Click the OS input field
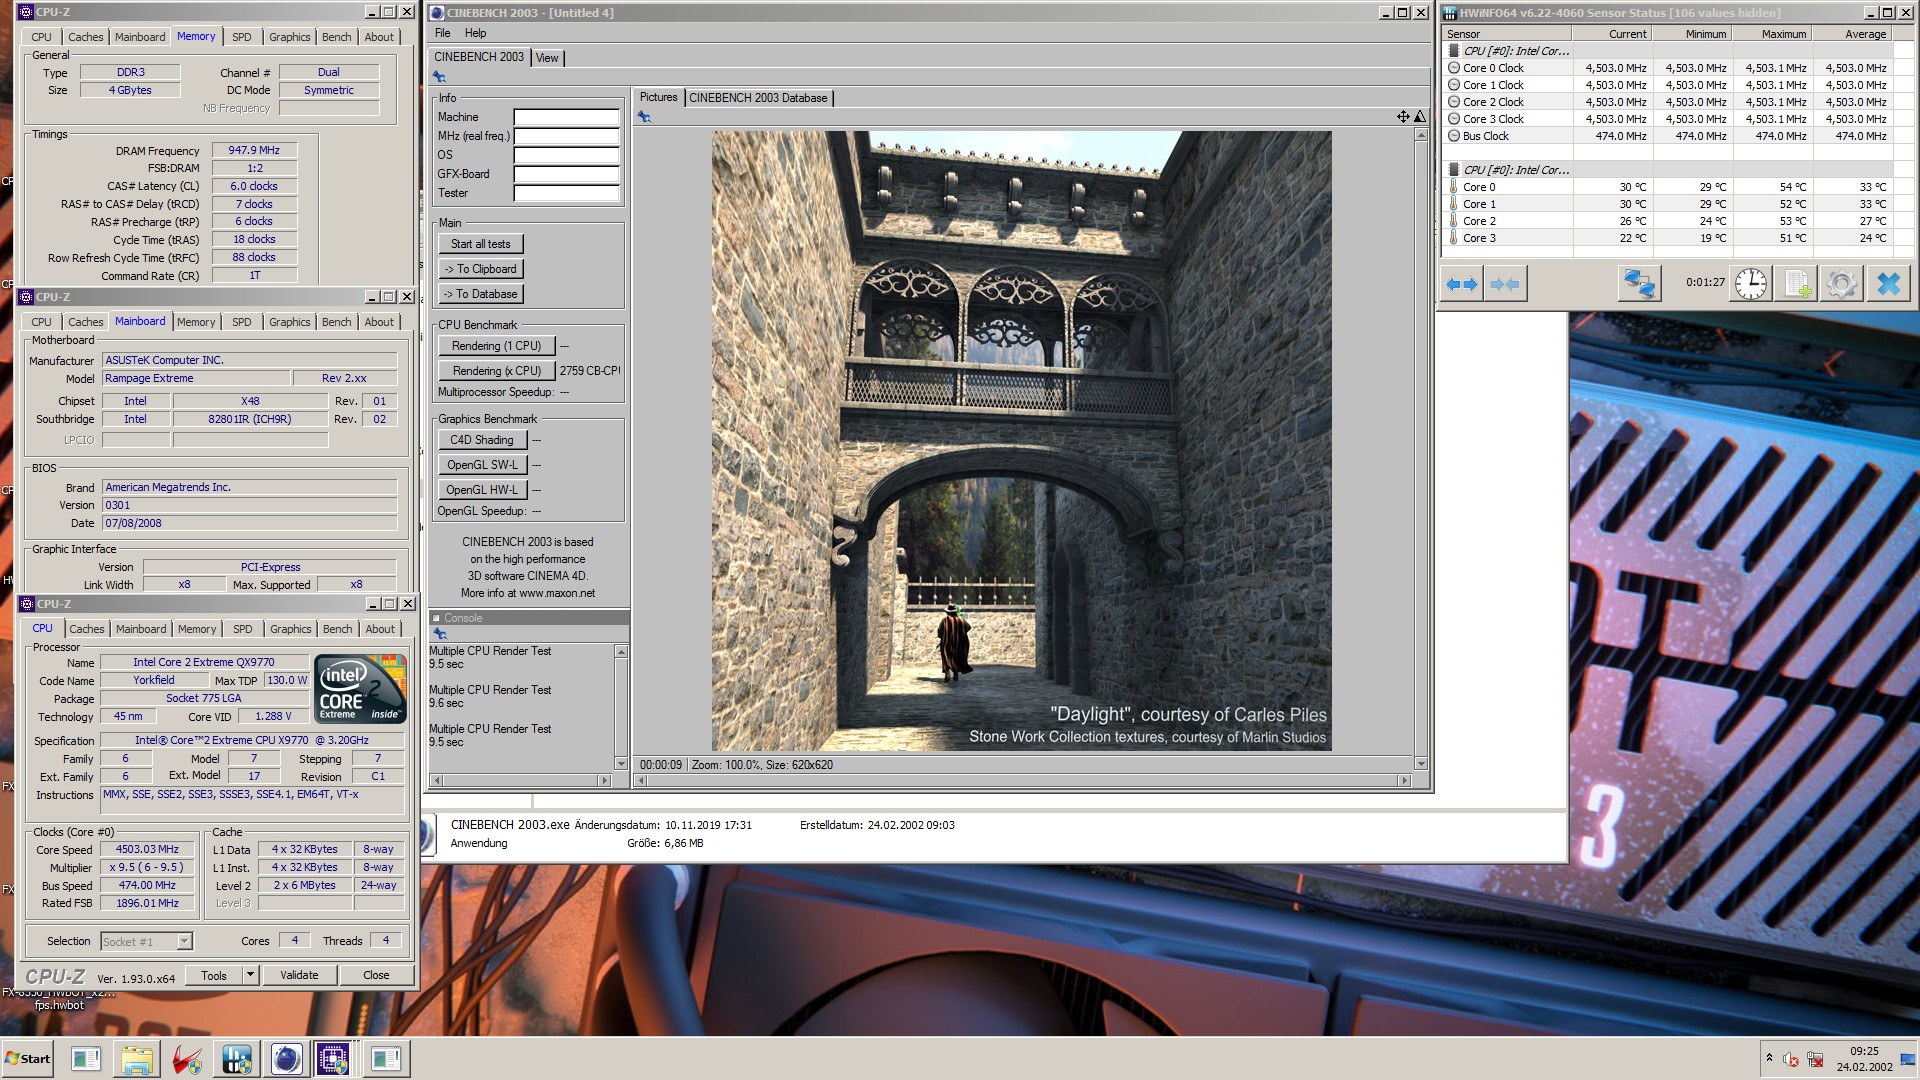Viewport: 1920px width, 1080px height. [566, 155]
